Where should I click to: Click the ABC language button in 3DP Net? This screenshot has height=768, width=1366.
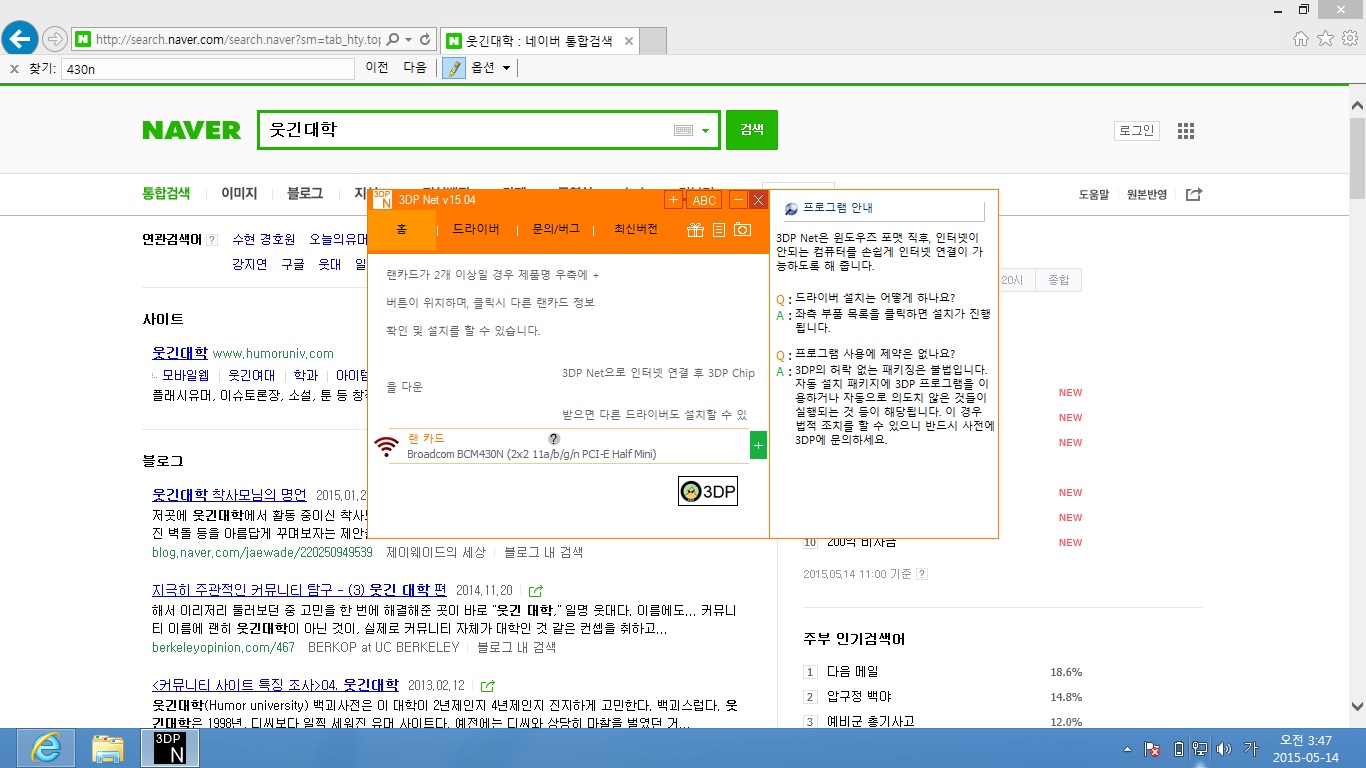705,200
